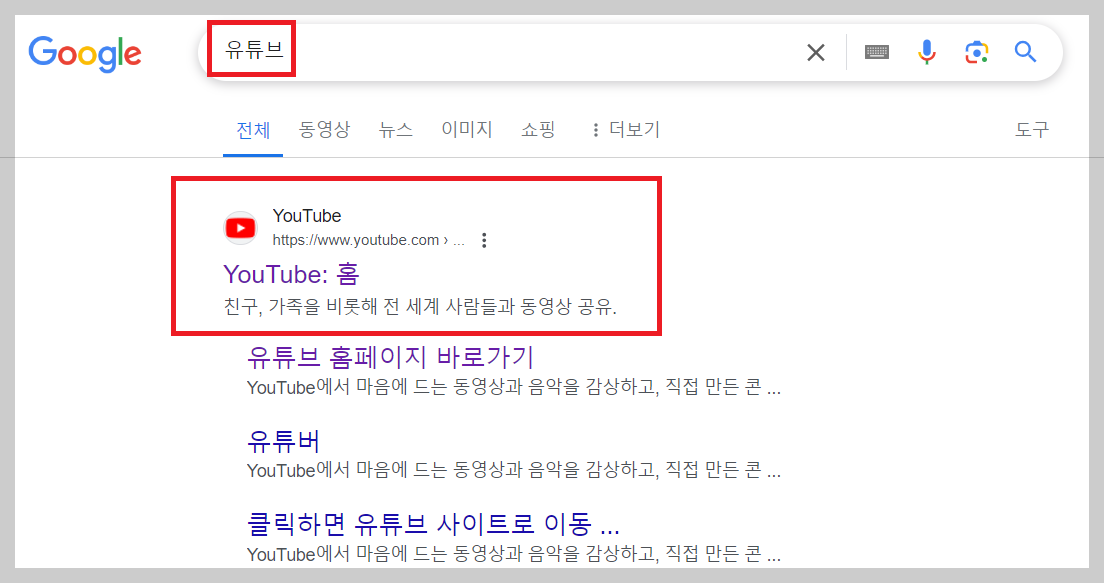
Task: Switch to the 동영상 tab
Action: 324,130
